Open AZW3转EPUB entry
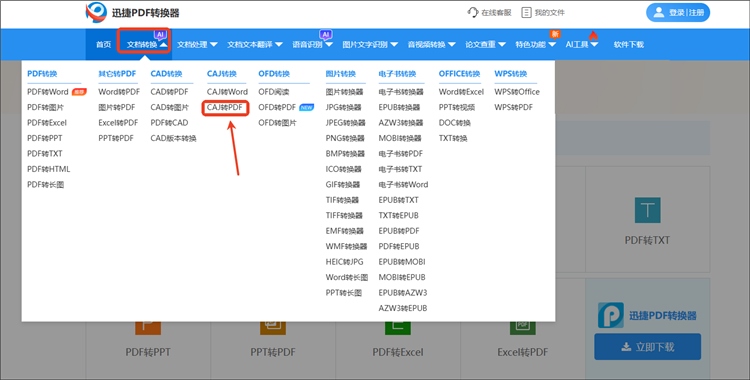Screen dimensions: 750x380 (403, 308)
